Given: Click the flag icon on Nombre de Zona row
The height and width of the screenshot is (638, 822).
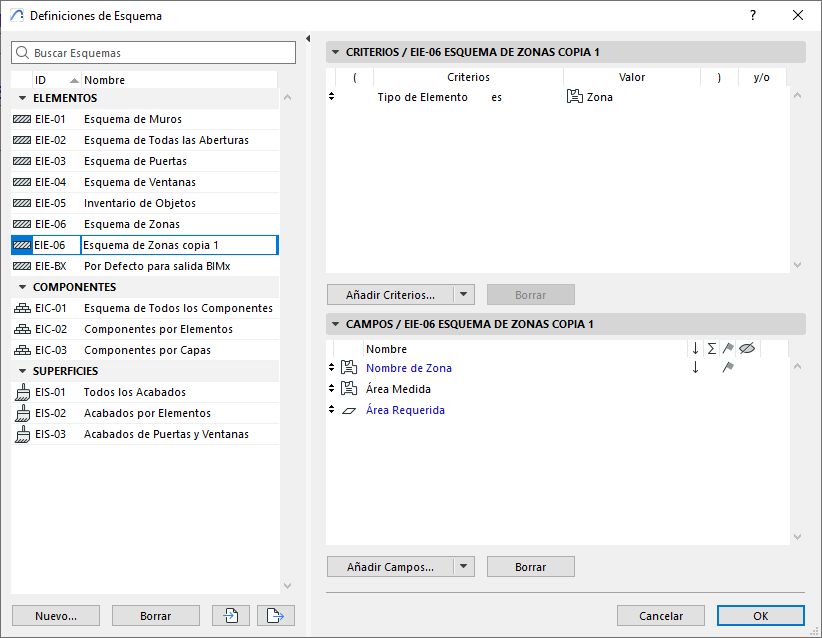Looking at the screenshot, I should (x=728, y=368).
